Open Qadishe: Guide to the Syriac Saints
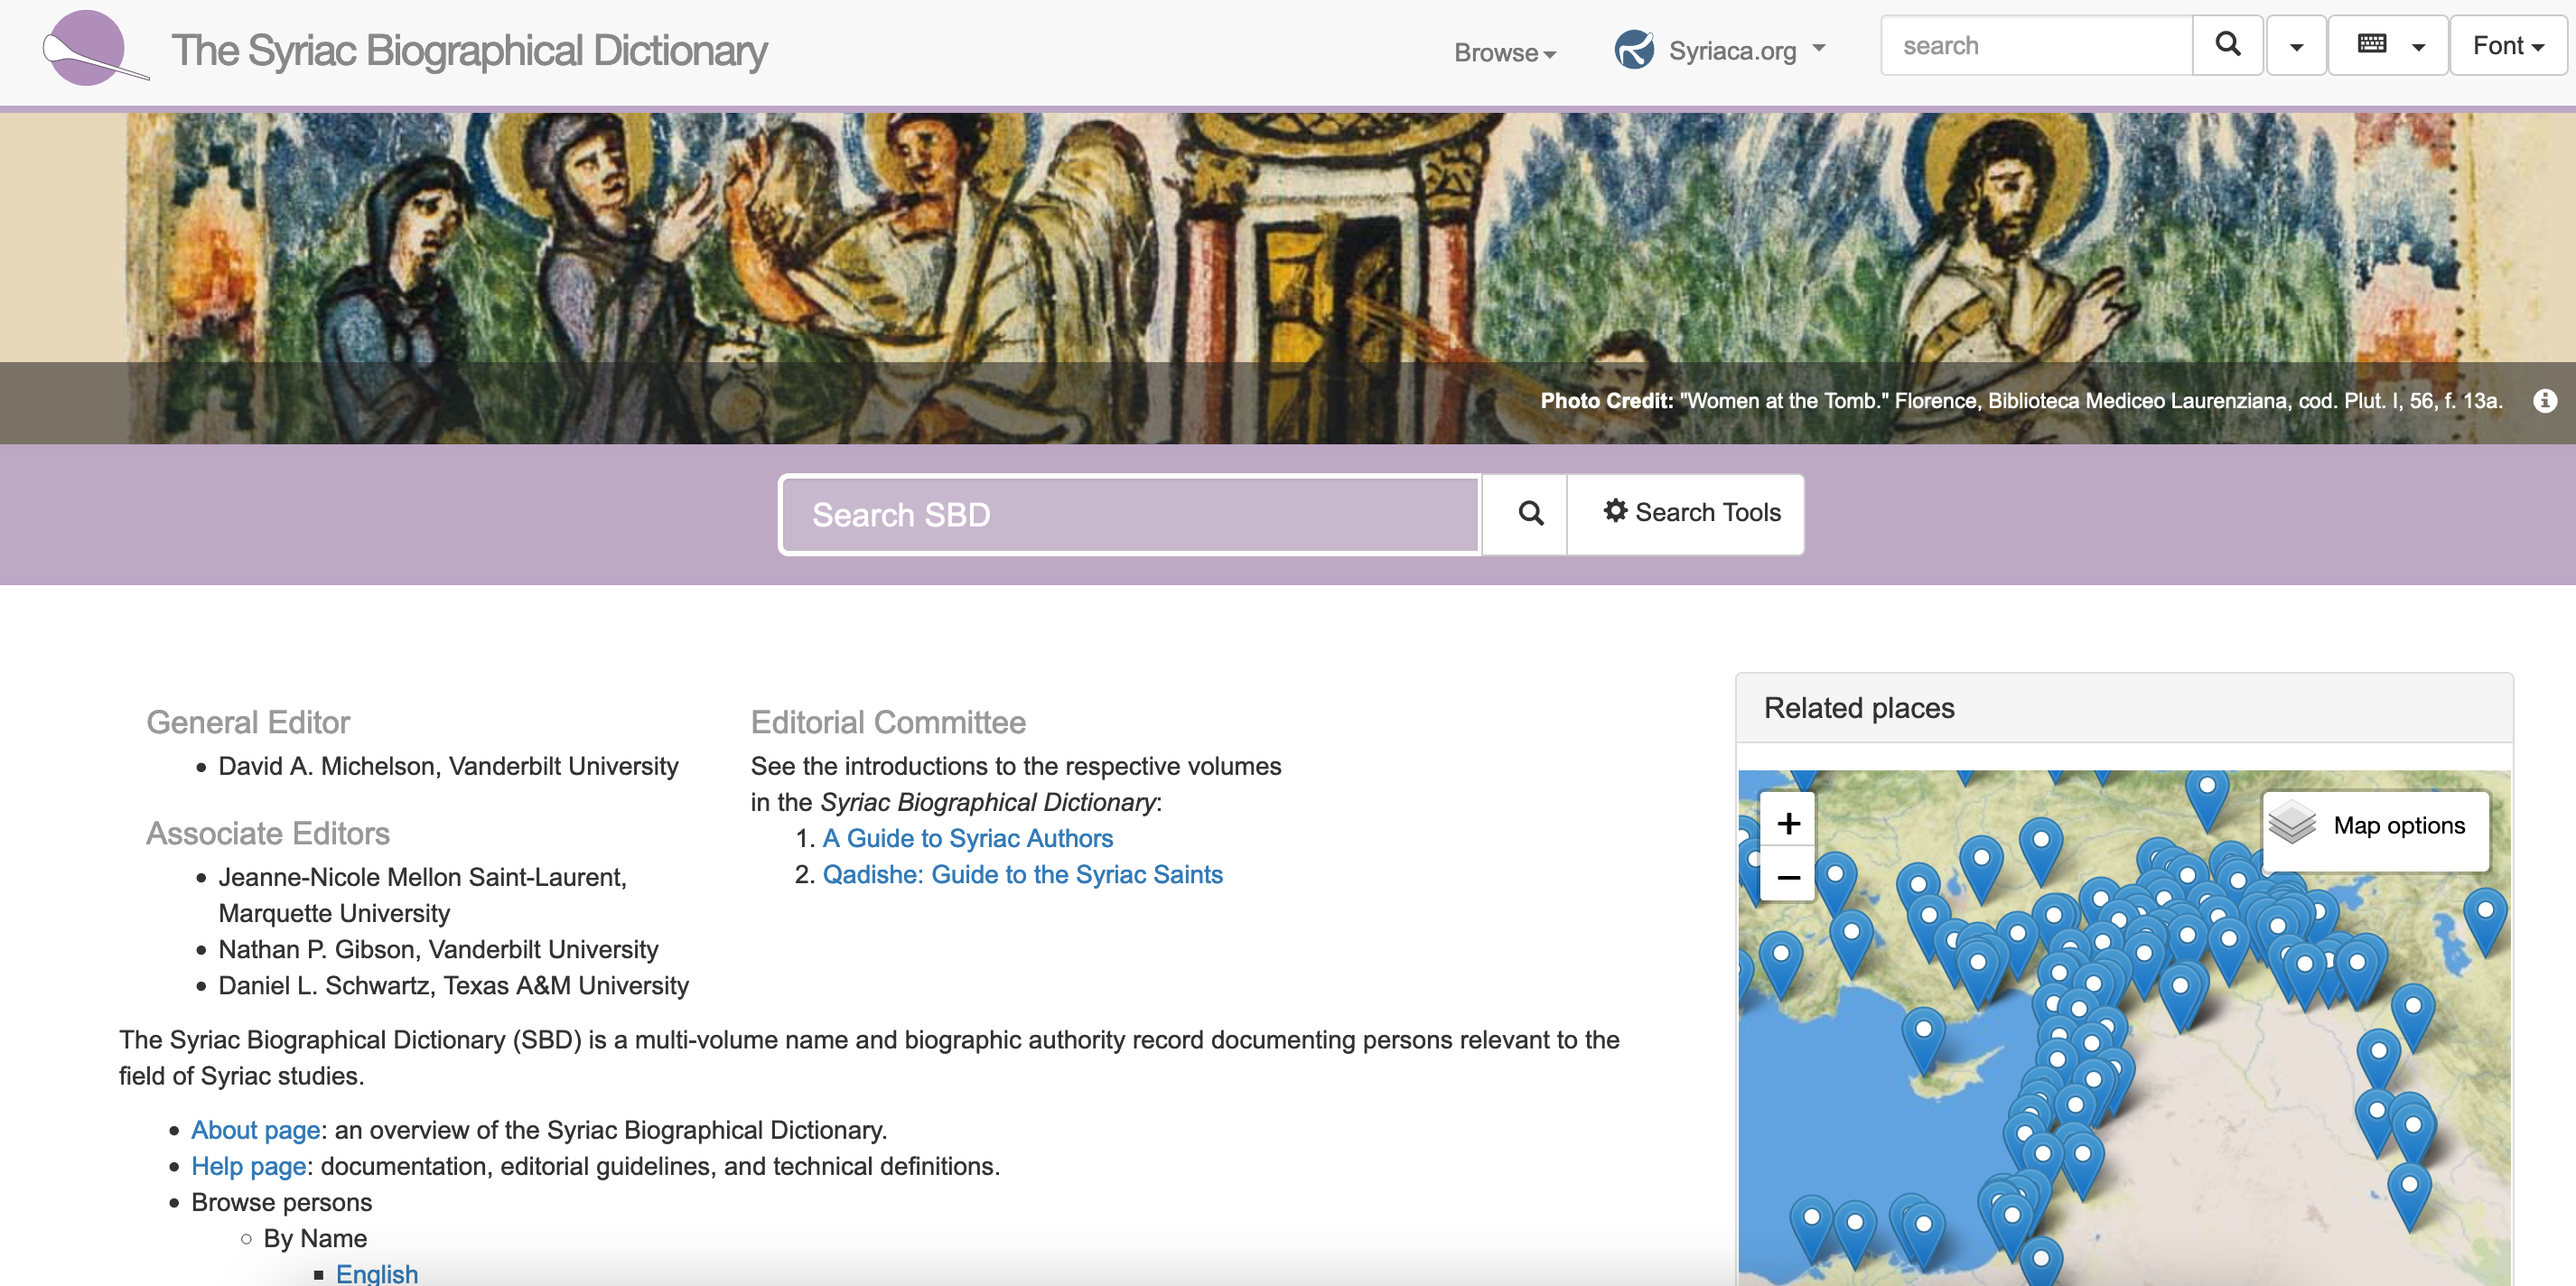Viewport: 2576px width, 1286px height. click(1022, 874)
